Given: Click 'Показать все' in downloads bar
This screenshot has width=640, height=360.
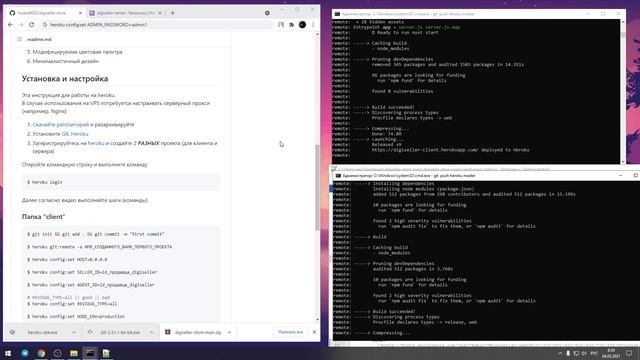Looking at the screenshot, I should 291,332.
